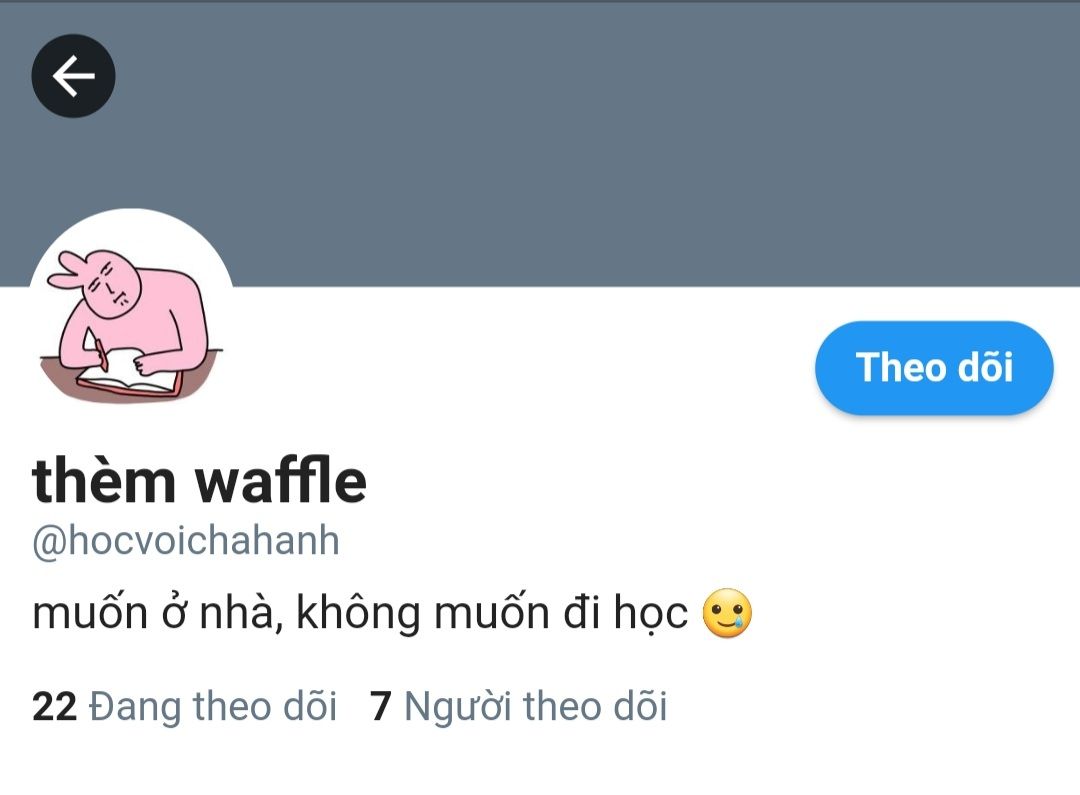Tap the word waffle in the profile name
Image resolution: width=1080 pixels, height=795 pixels.
pos(281,480)
